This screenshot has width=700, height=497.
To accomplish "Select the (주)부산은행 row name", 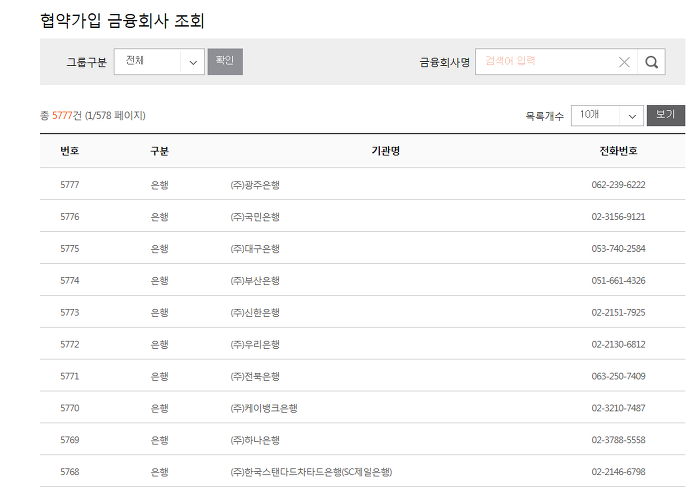I will tap(255, 281).
